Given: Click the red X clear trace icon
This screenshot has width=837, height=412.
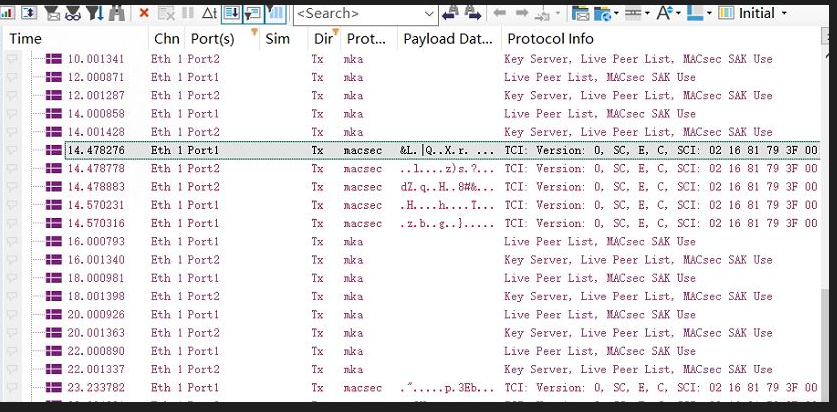Looking at the screenshot, I should [x=144, y=13].
